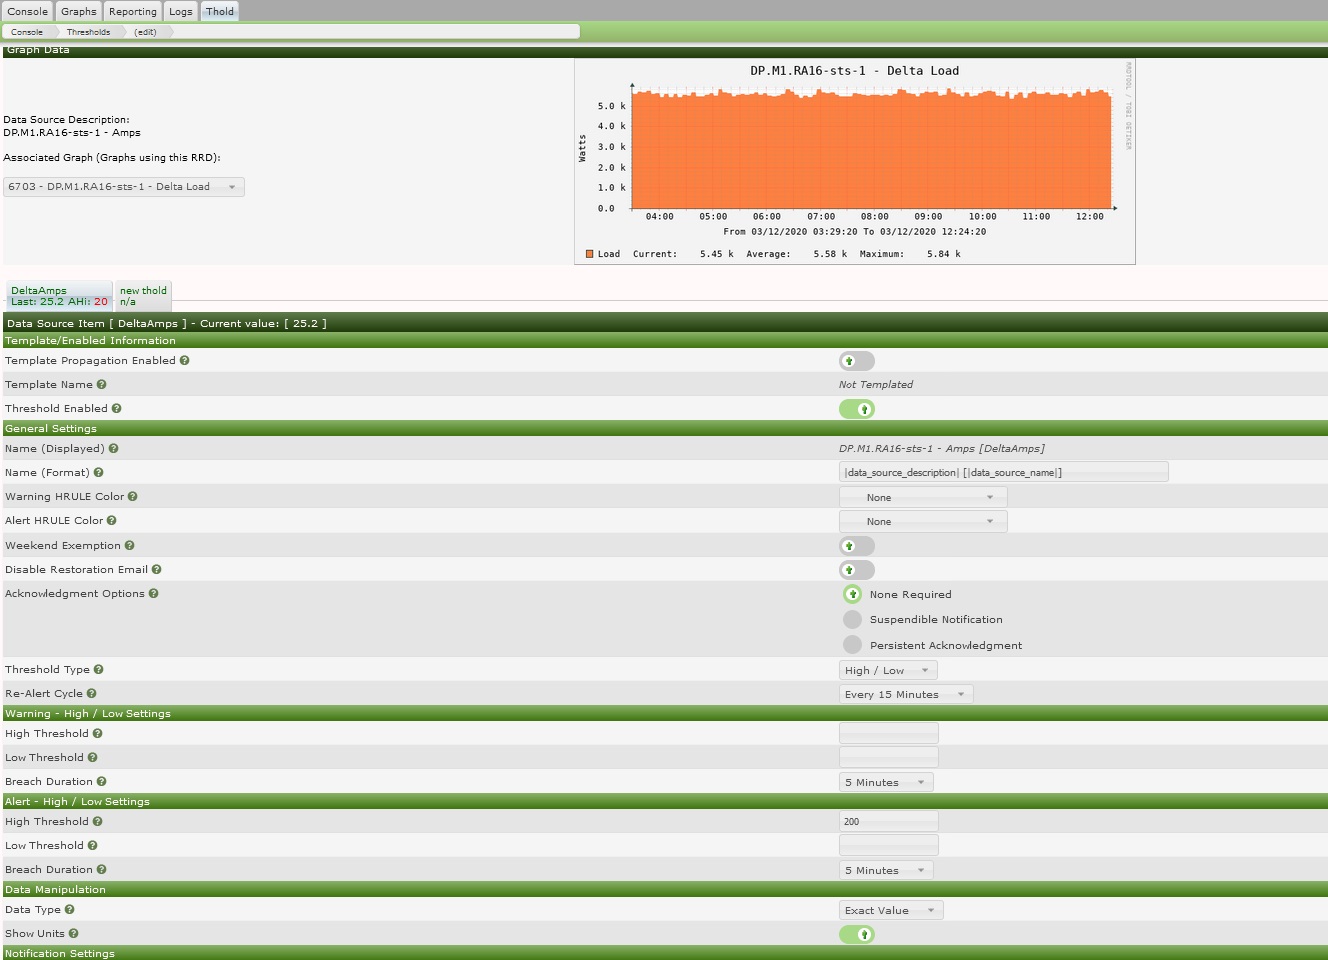This screenshot has height=960, width=1328.
Task: Open help for Warning HRULE Color setting
Action: tap(133, 496)
